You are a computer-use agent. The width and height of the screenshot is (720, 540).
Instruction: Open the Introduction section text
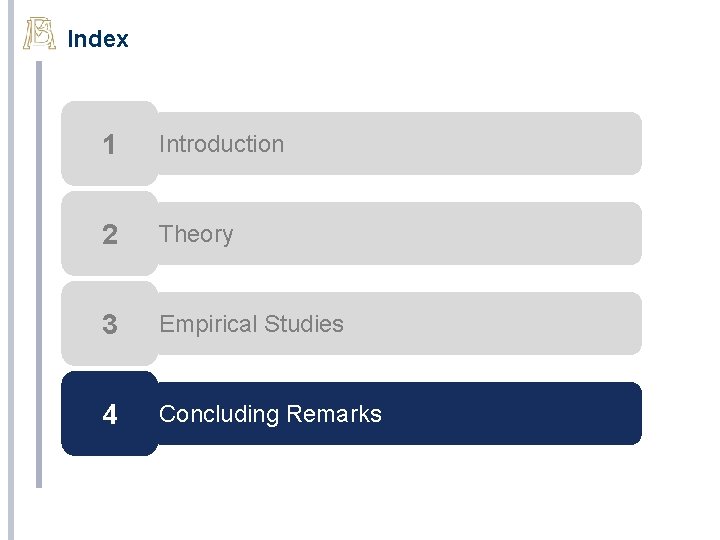coord(221,144)
